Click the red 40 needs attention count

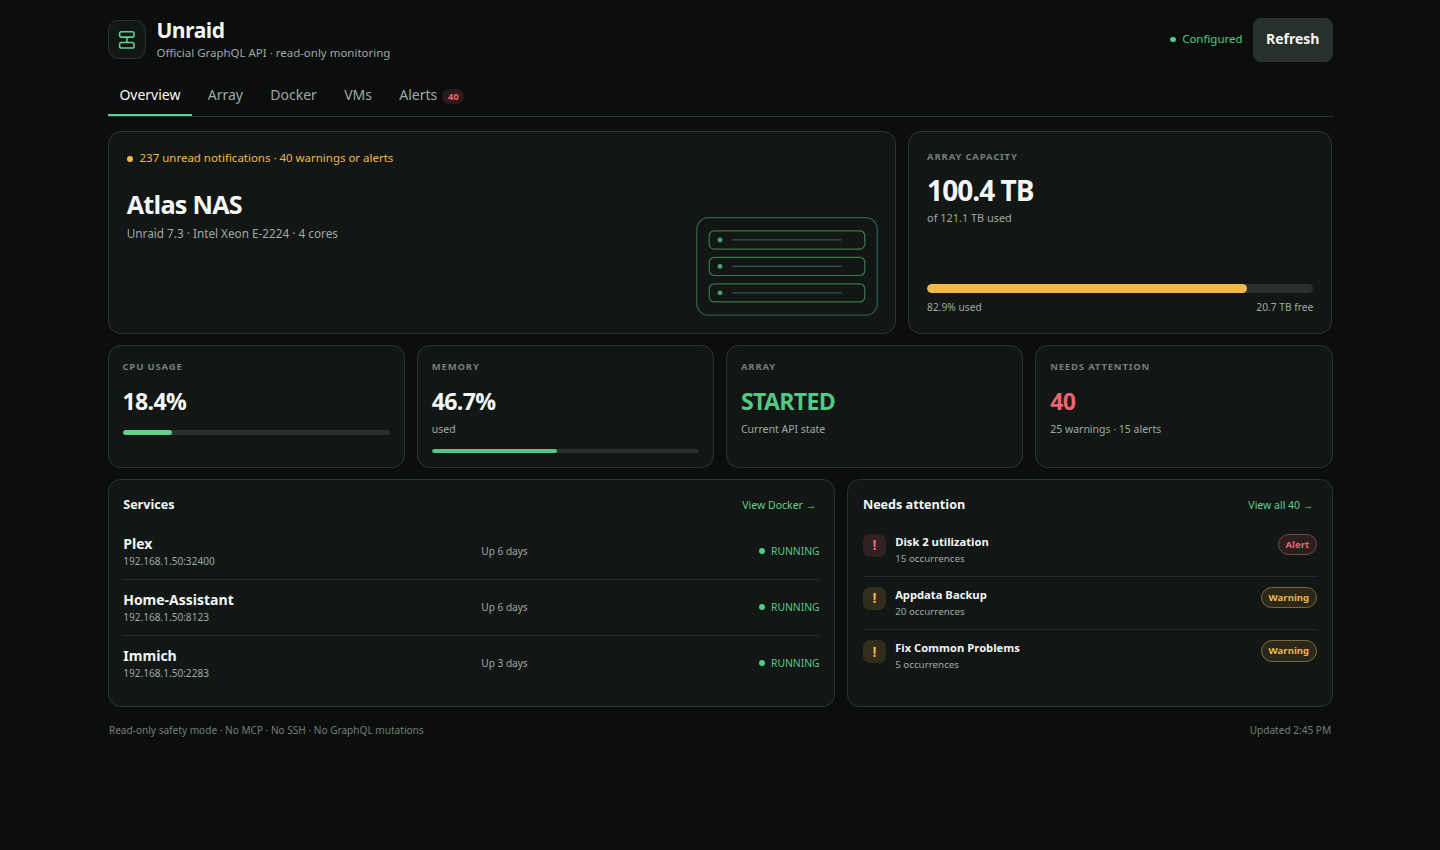pyautogui.click(x=1063, y=402)
